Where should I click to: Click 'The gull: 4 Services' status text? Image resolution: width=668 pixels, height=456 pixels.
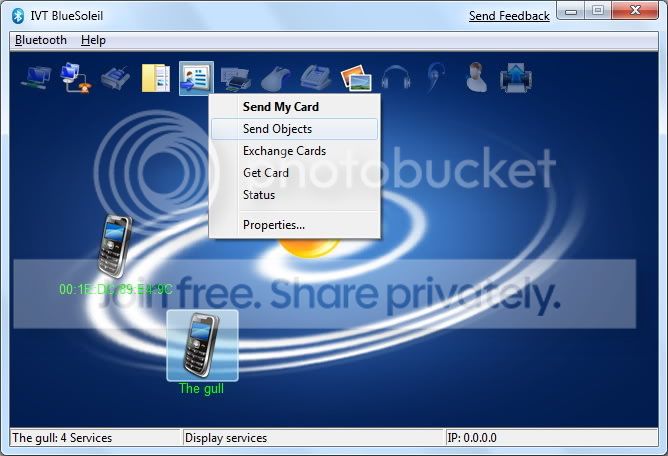pyautogui.click(x=62, y=438)
